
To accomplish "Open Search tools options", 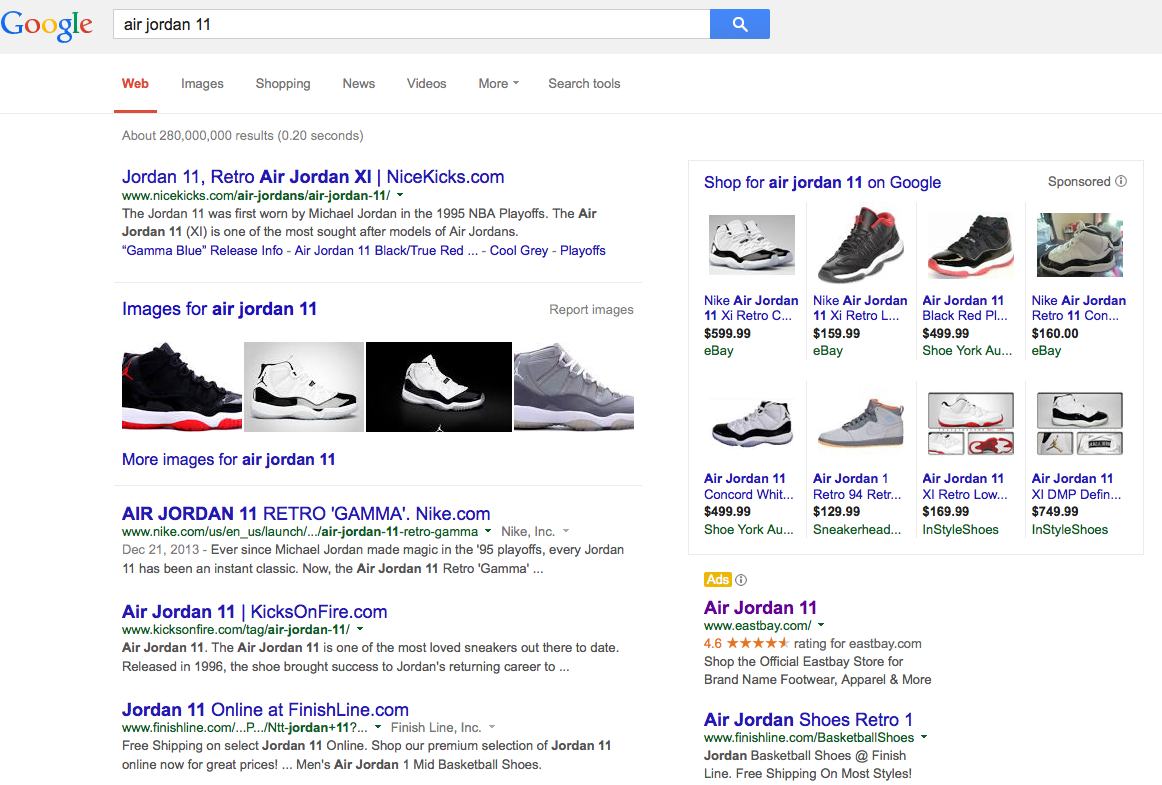I will pos(584,84).
